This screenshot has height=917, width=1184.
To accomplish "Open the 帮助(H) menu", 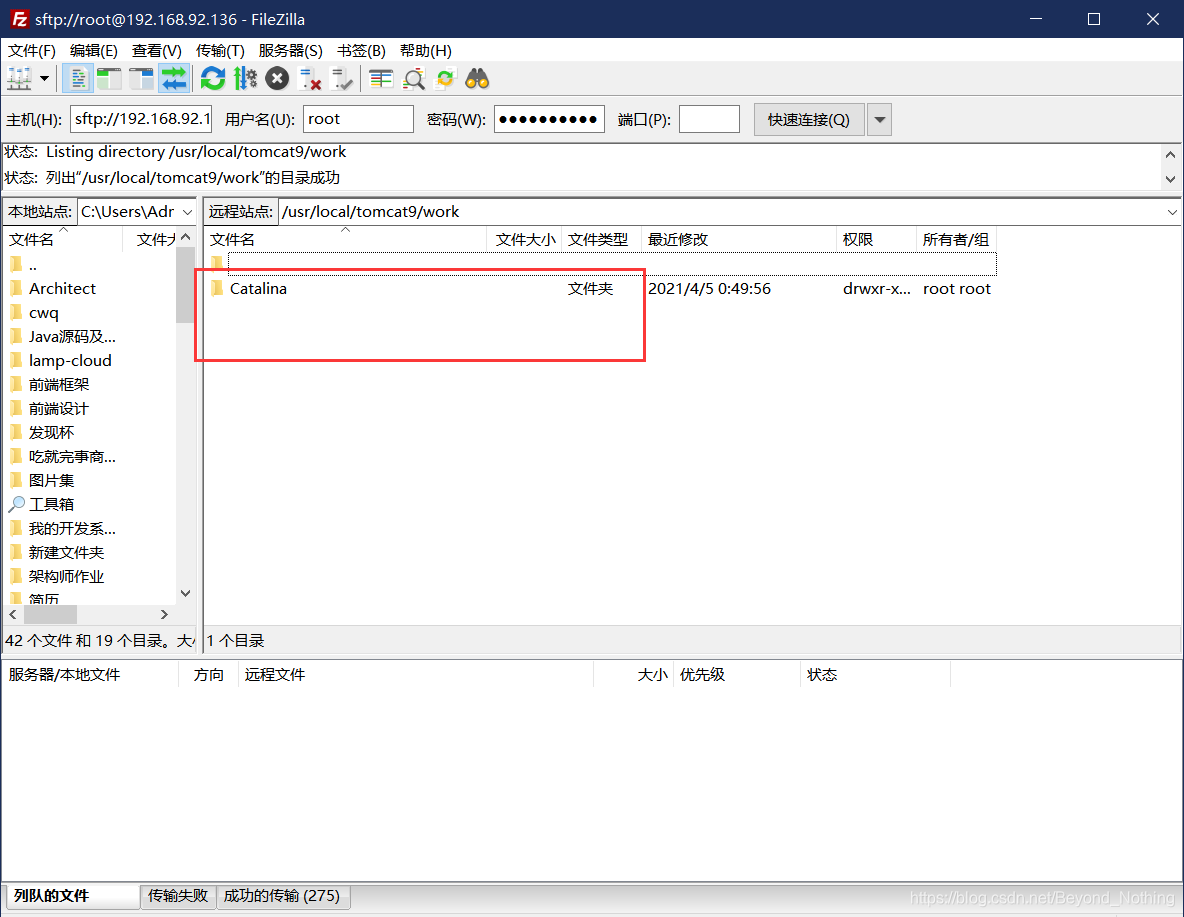I will (x=426, y=51).
